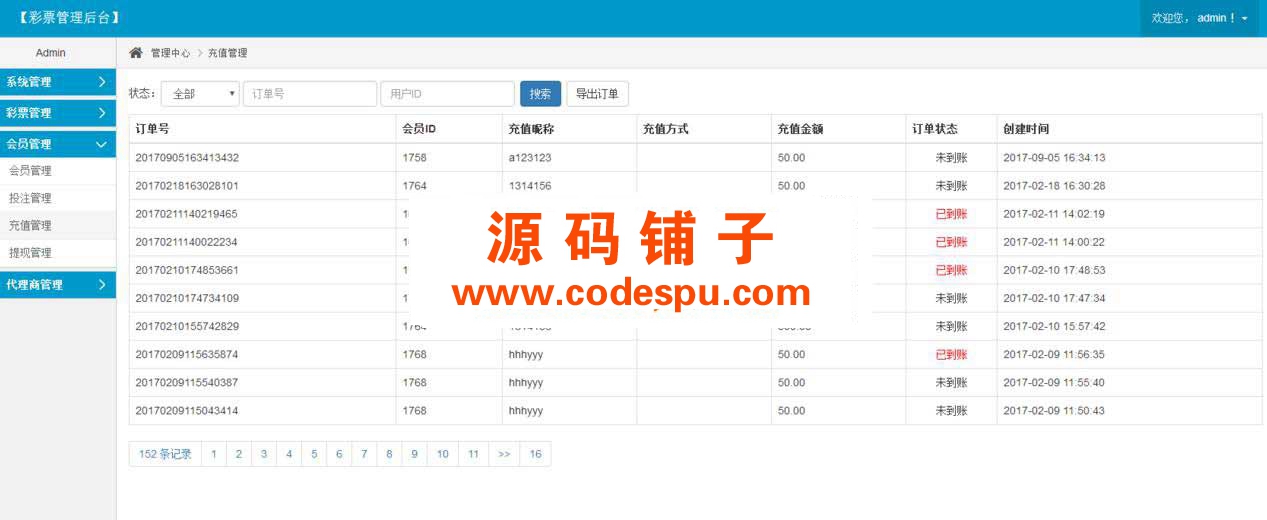Collapse the 会员管理 sidebar section

point(58,144)
